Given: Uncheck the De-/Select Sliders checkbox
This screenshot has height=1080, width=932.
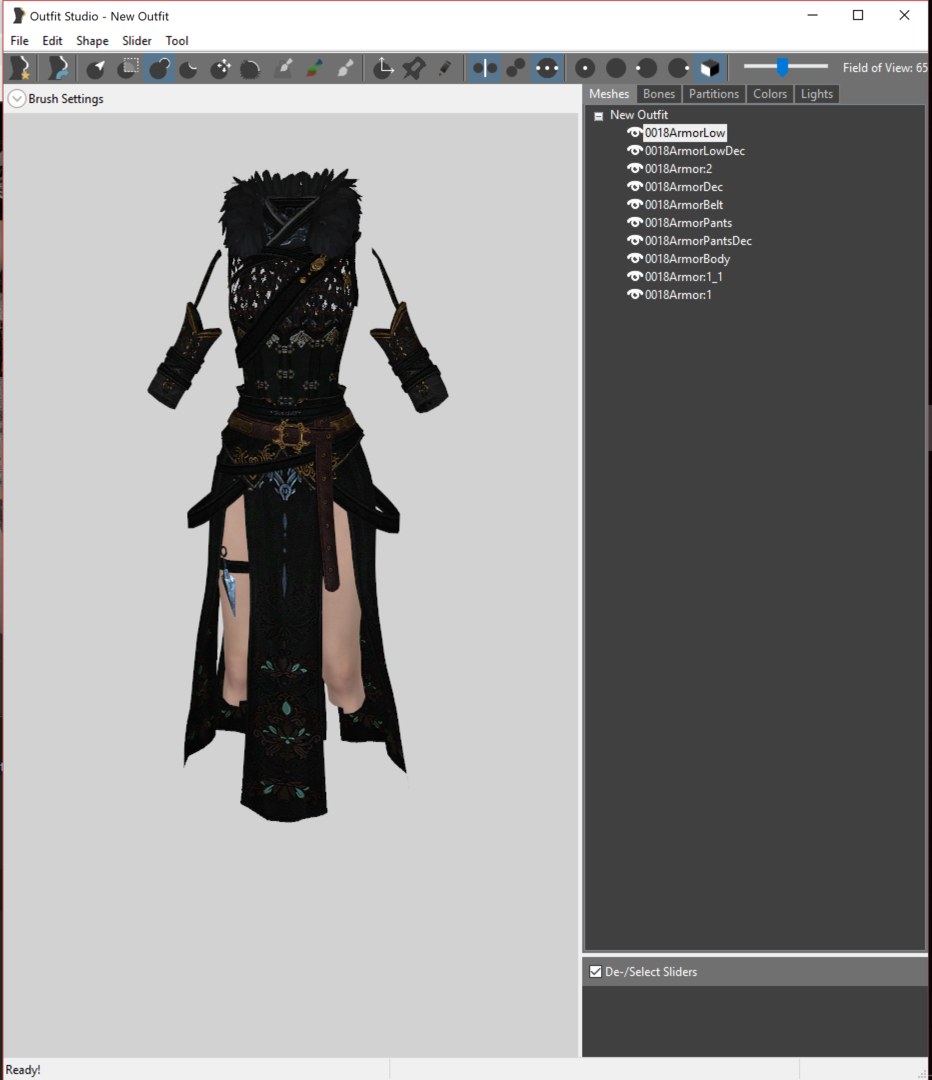Looking at the screenshot, I should (596, 972).
